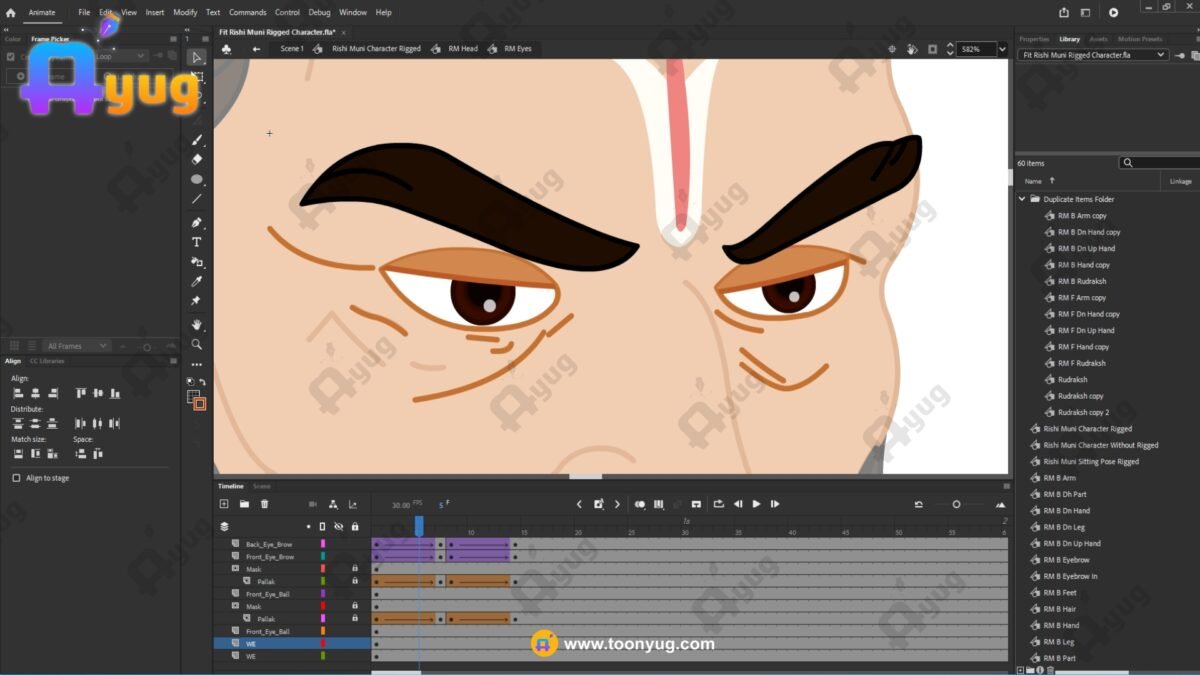Screen dimensions: 1200x675
Task: Click the stroke color swatch in the toolbar
Action: [200, 404]
